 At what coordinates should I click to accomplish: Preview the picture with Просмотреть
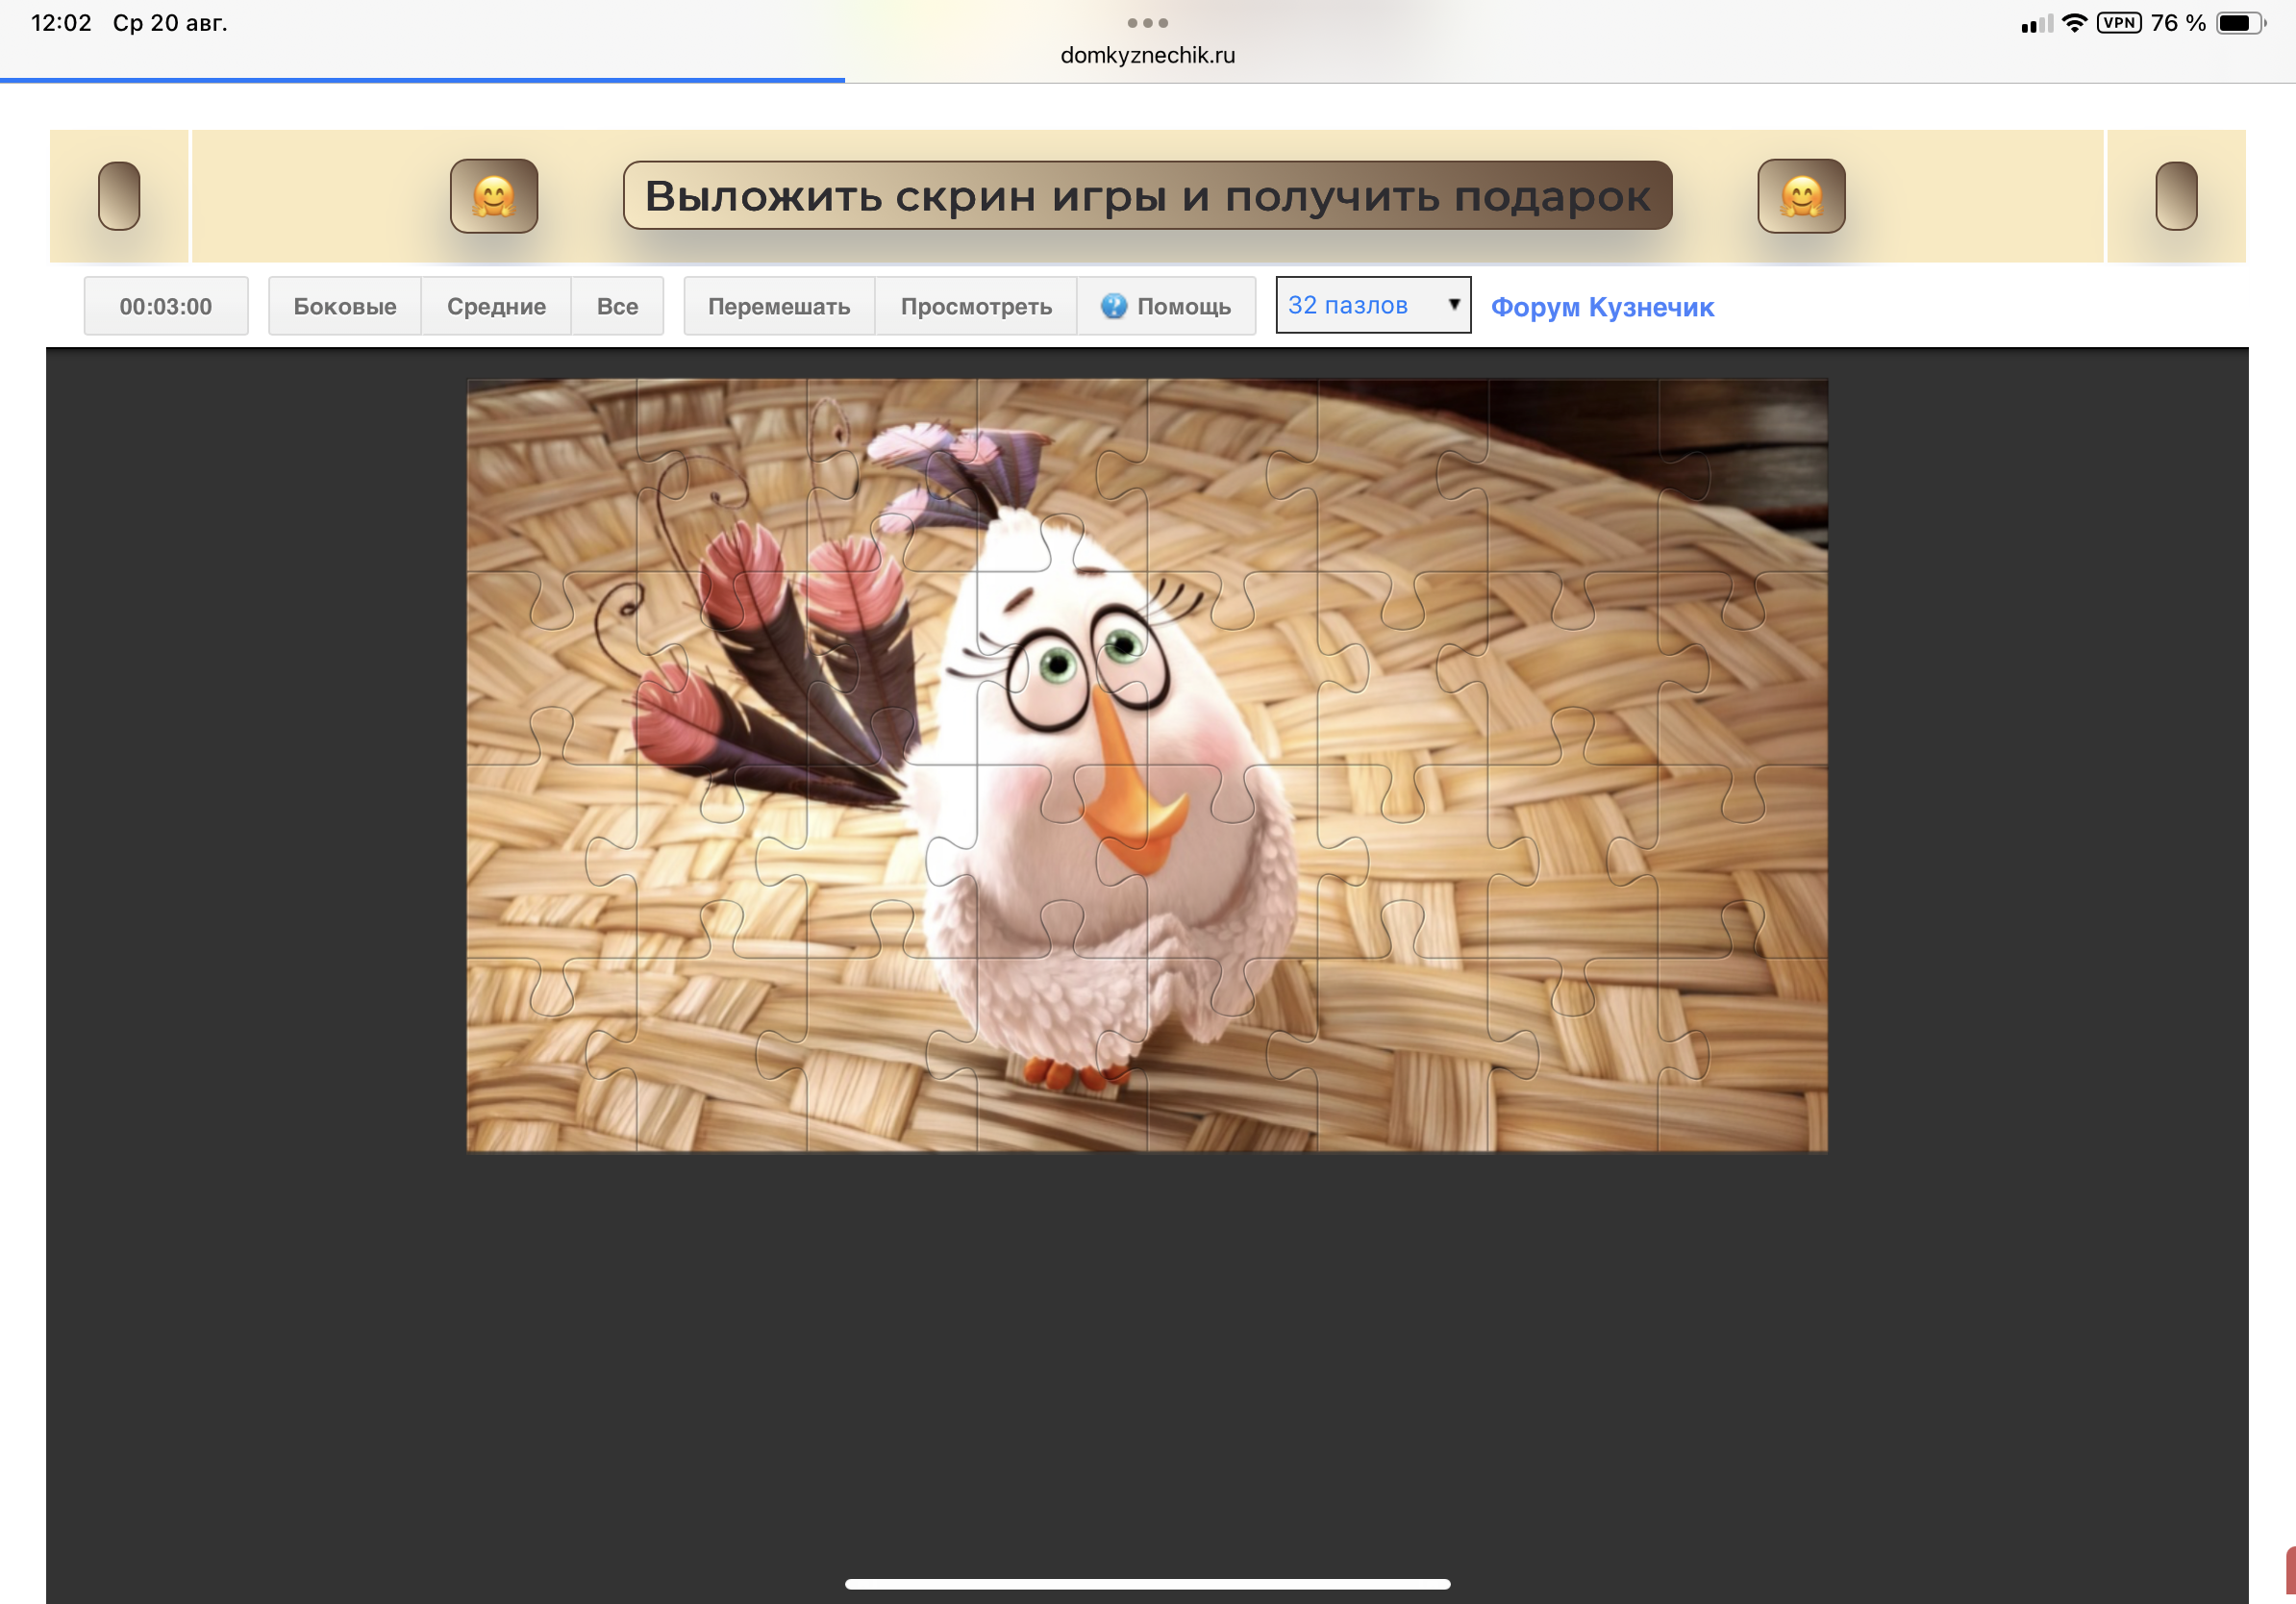click(976, 306)
